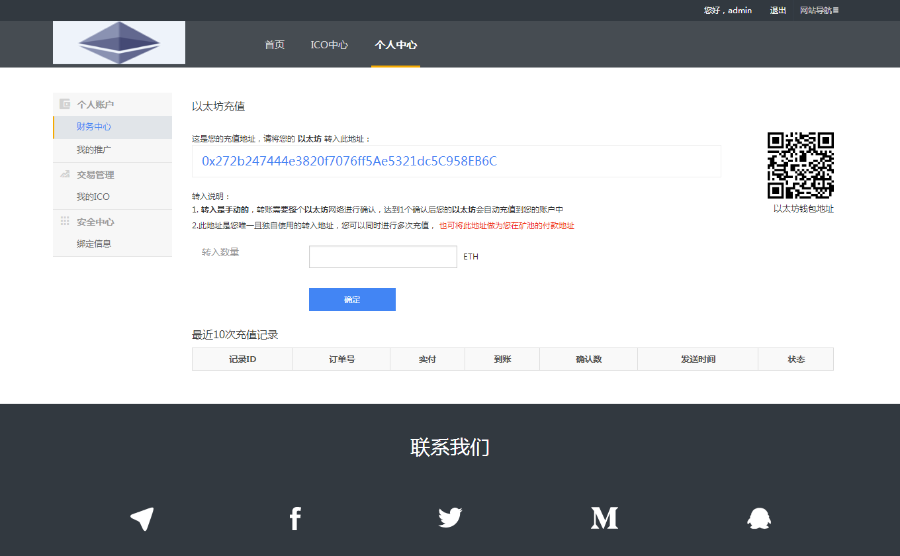This screenshot has width=900, height=556.
Task: Click the red payout address notice
Action: pos(507,225)
